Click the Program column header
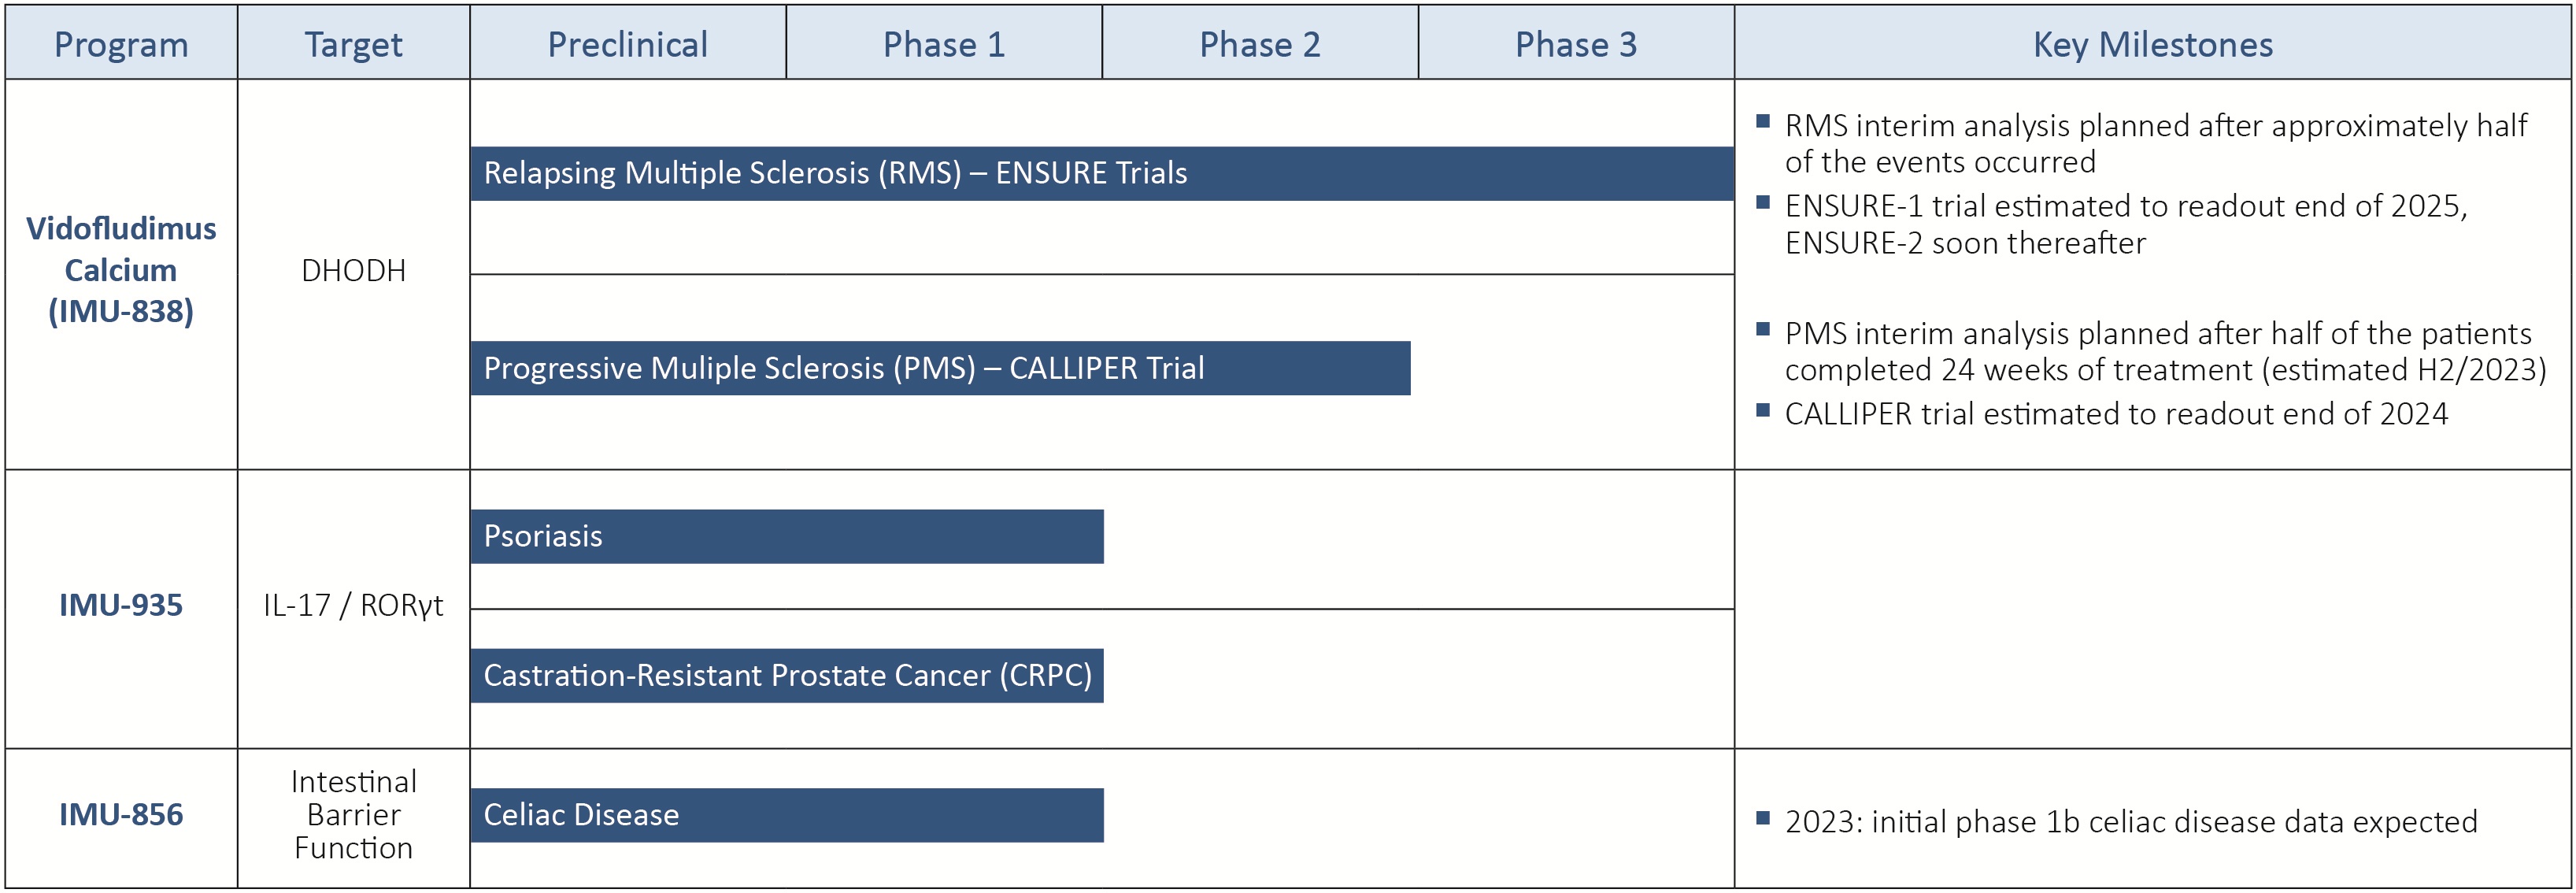Image resolution: width=2576 pixels, height=893 pixels. tap(121, 45)
